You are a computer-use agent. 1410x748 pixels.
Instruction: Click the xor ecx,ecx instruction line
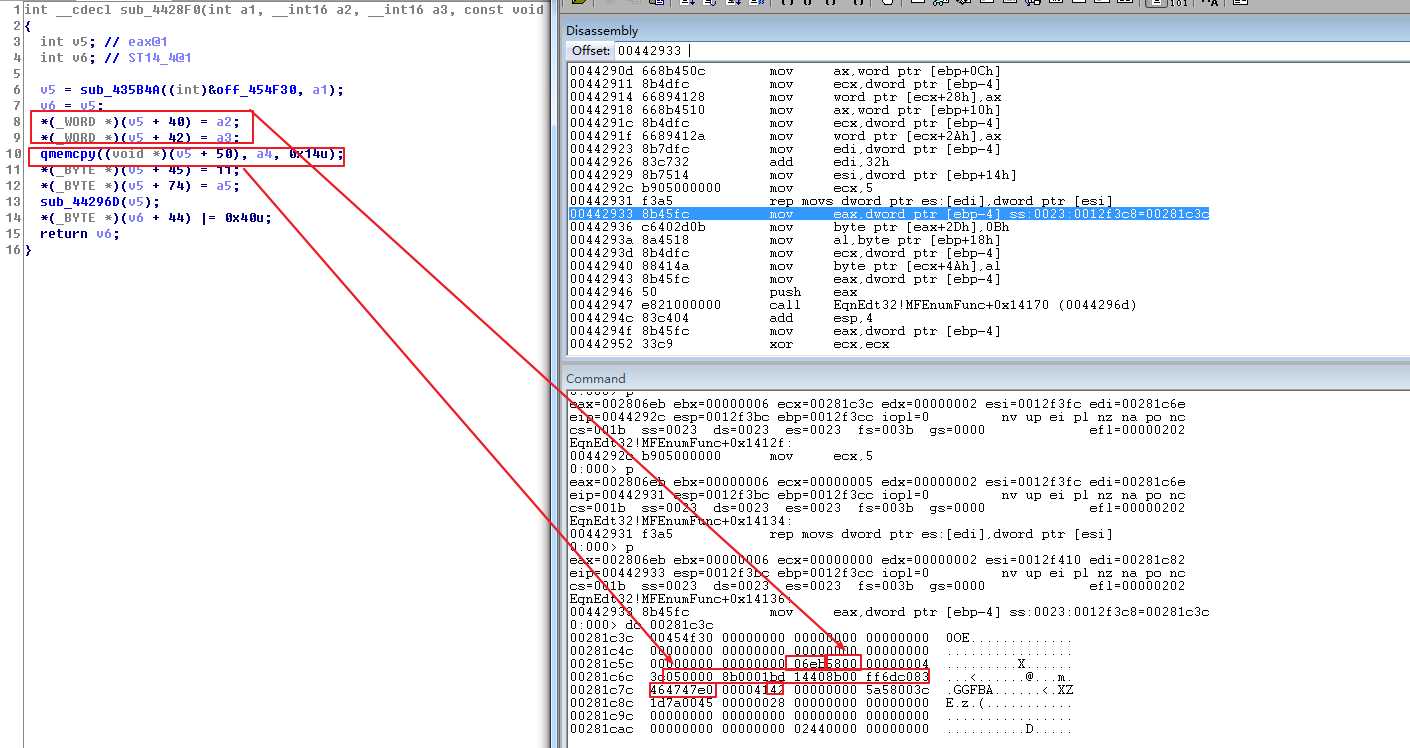723,344
